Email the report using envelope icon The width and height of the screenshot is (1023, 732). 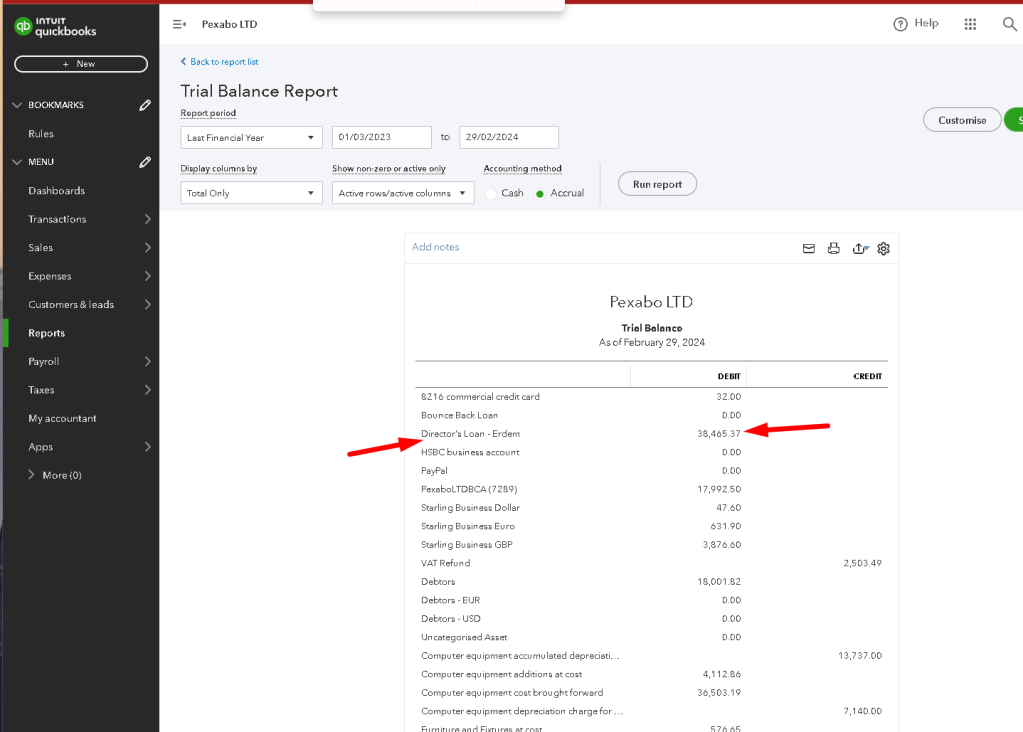pos(808,249)
